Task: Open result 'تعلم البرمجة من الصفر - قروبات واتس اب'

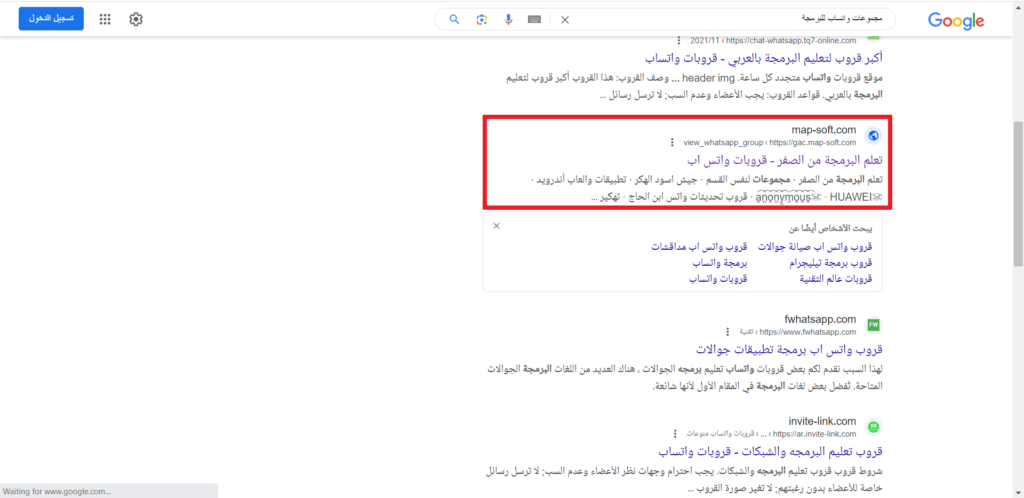Action: coord(784,160)
